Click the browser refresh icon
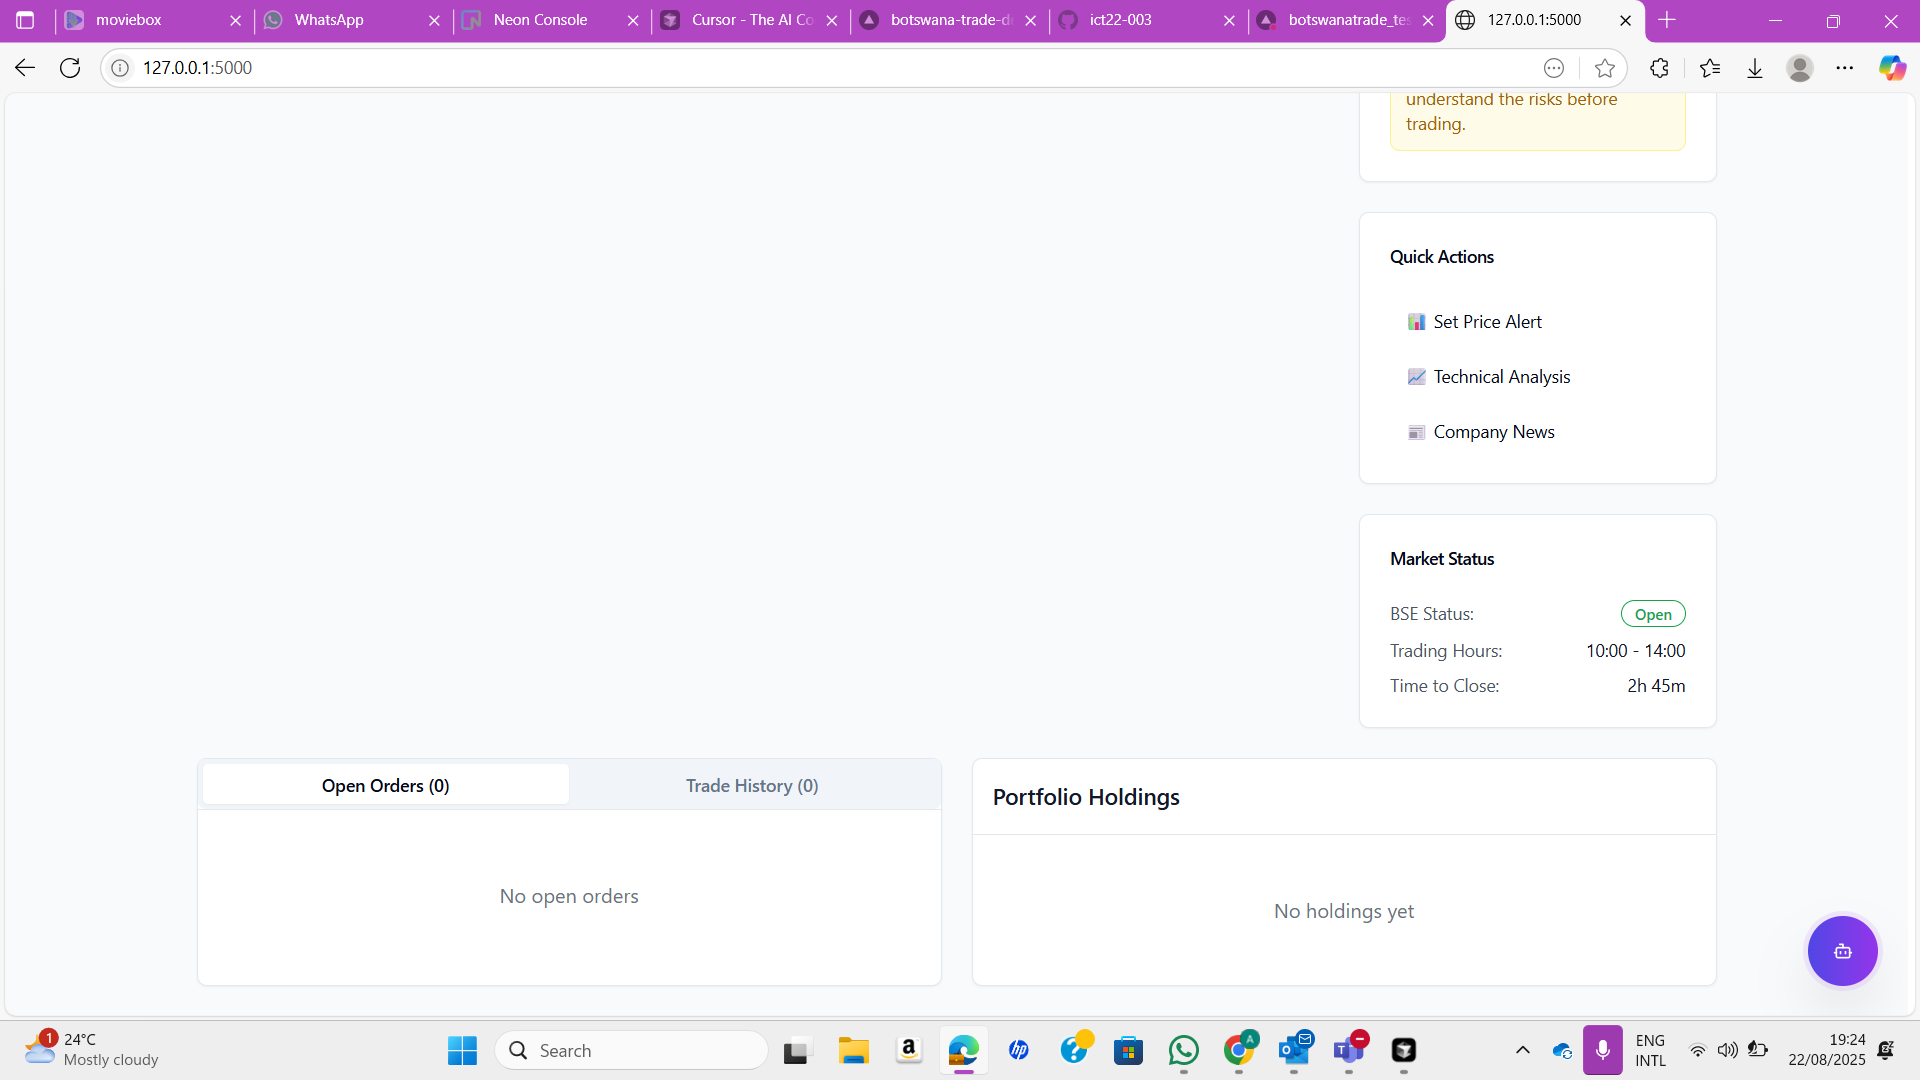The width and height of the screenshot is (1920, 1080). point(70,68)
